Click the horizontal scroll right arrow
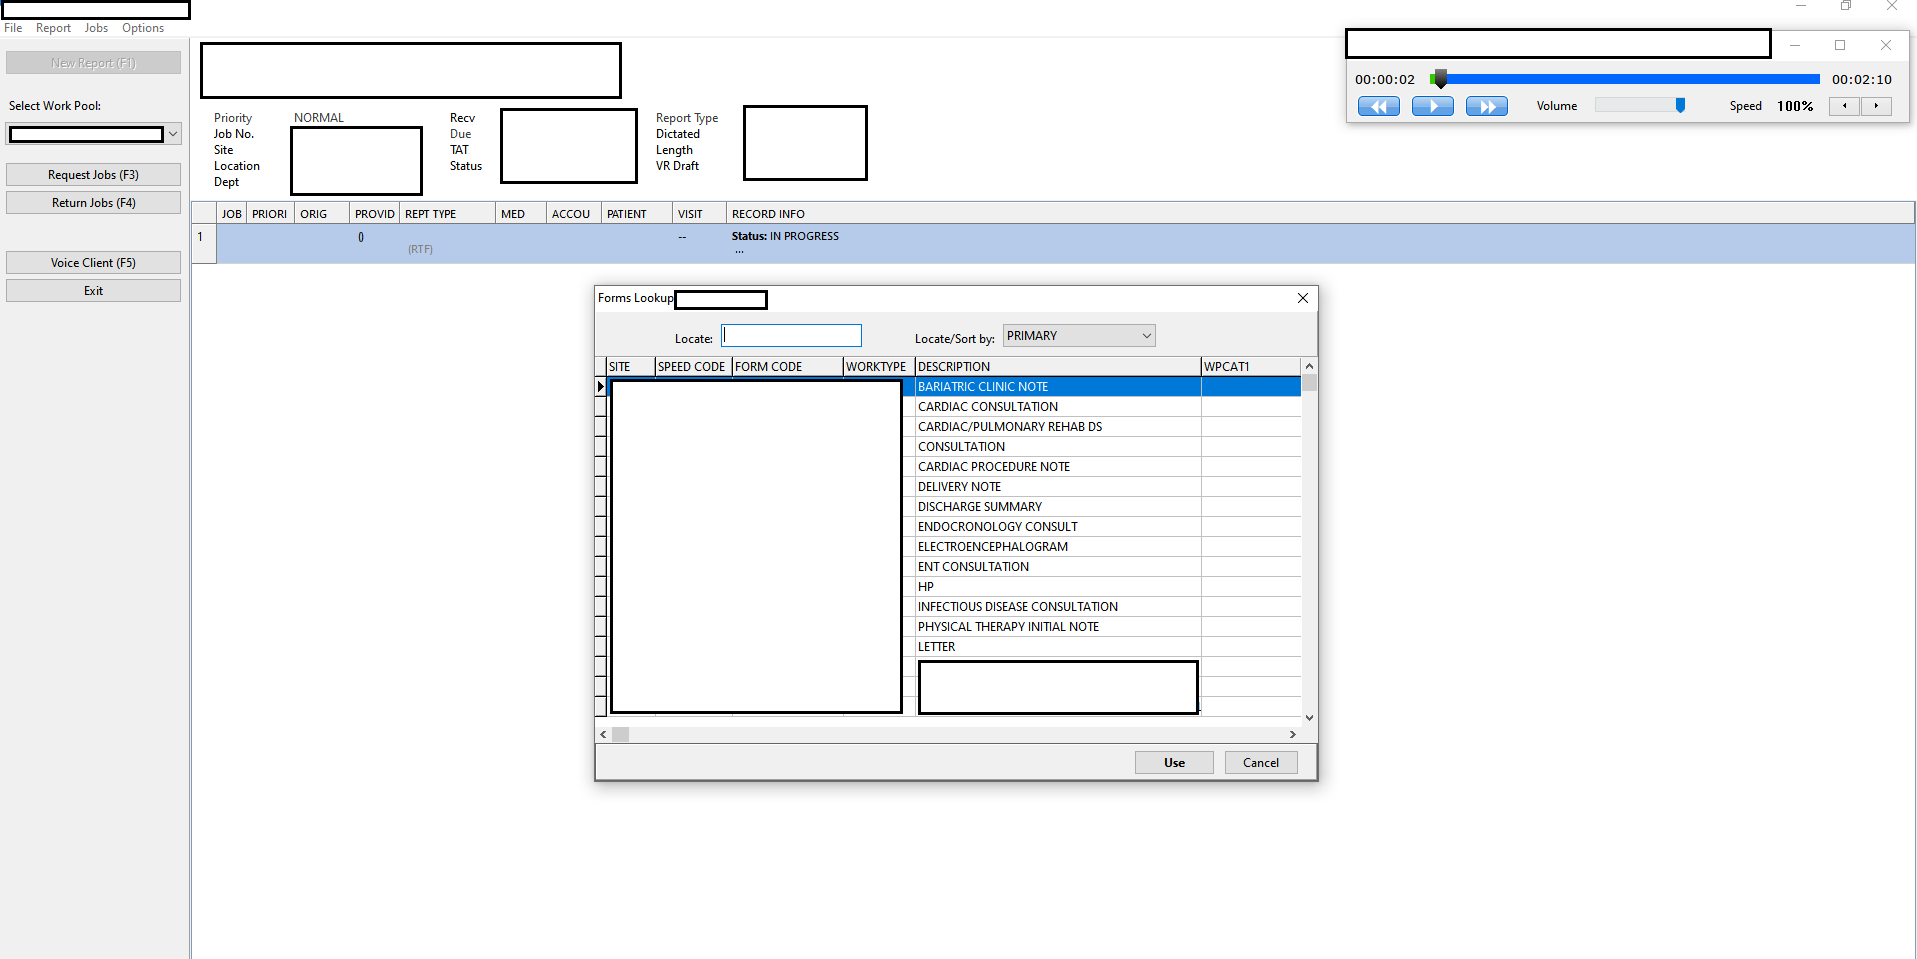The width and height of the screenshot is (1917, 959). 1292,734
